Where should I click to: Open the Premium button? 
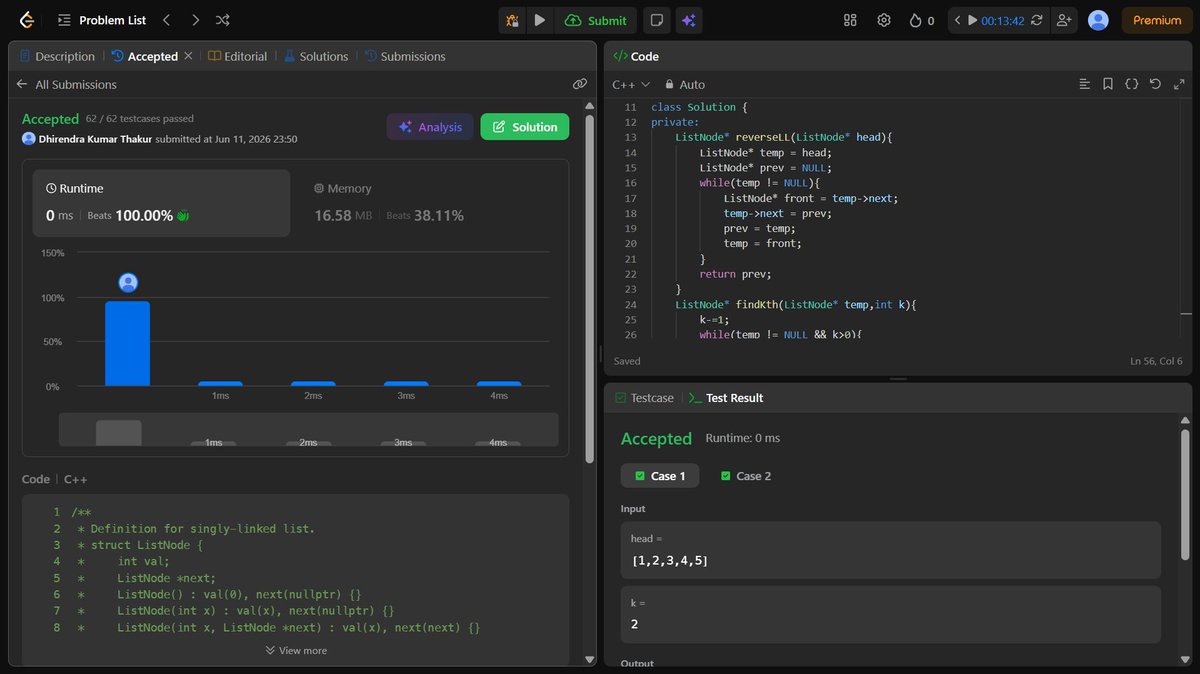[x=1157, y=20]
